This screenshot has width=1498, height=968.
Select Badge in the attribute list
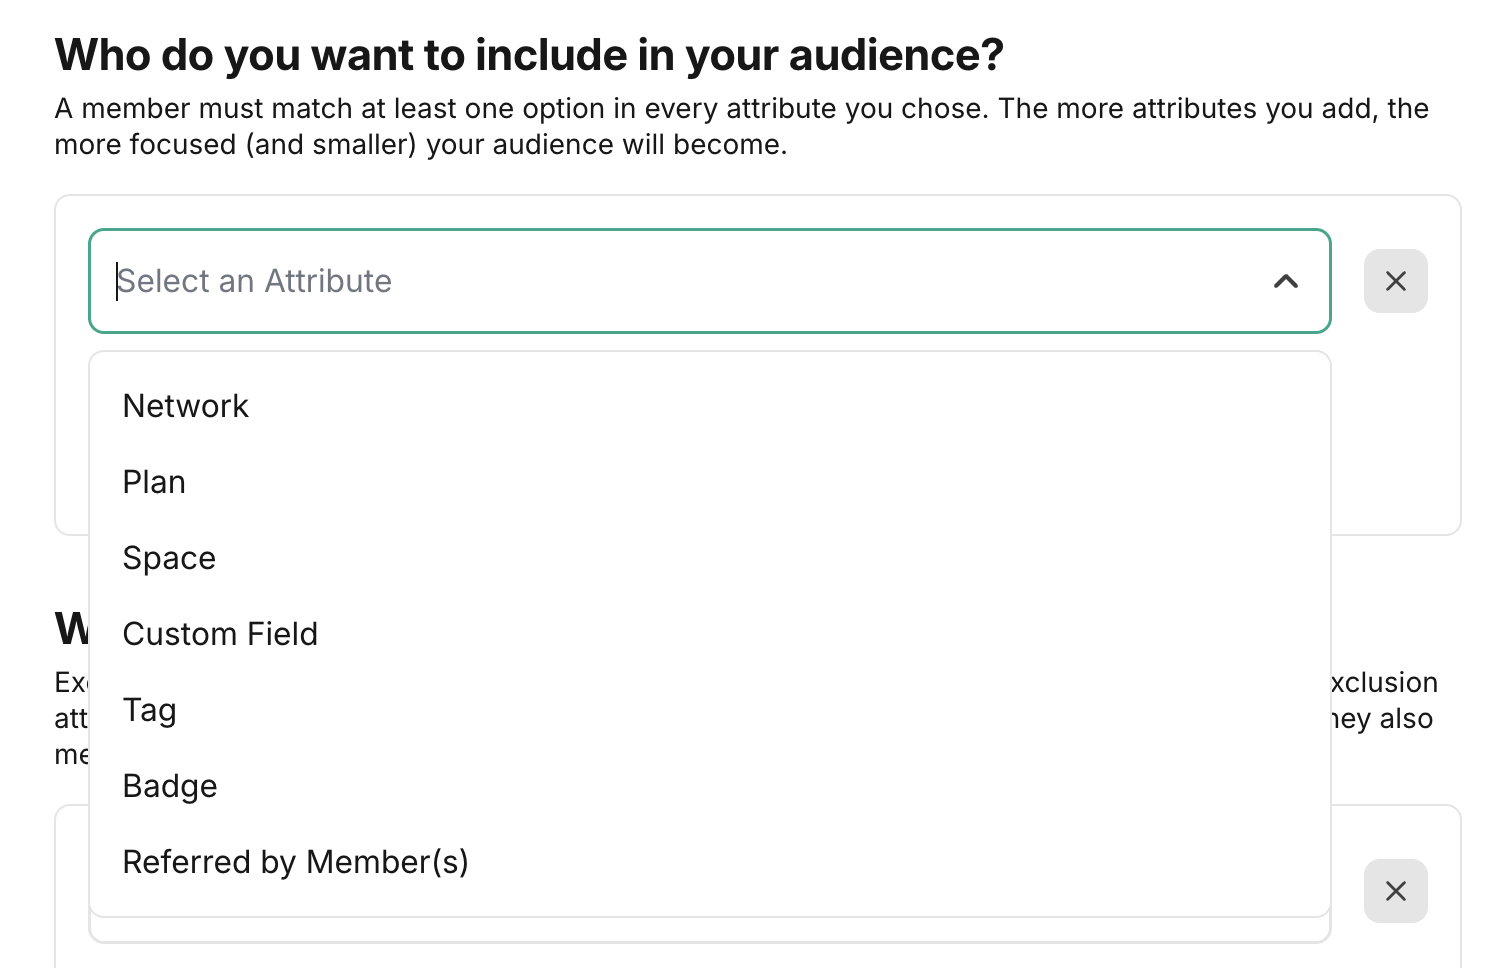click(x=170, y=786)
